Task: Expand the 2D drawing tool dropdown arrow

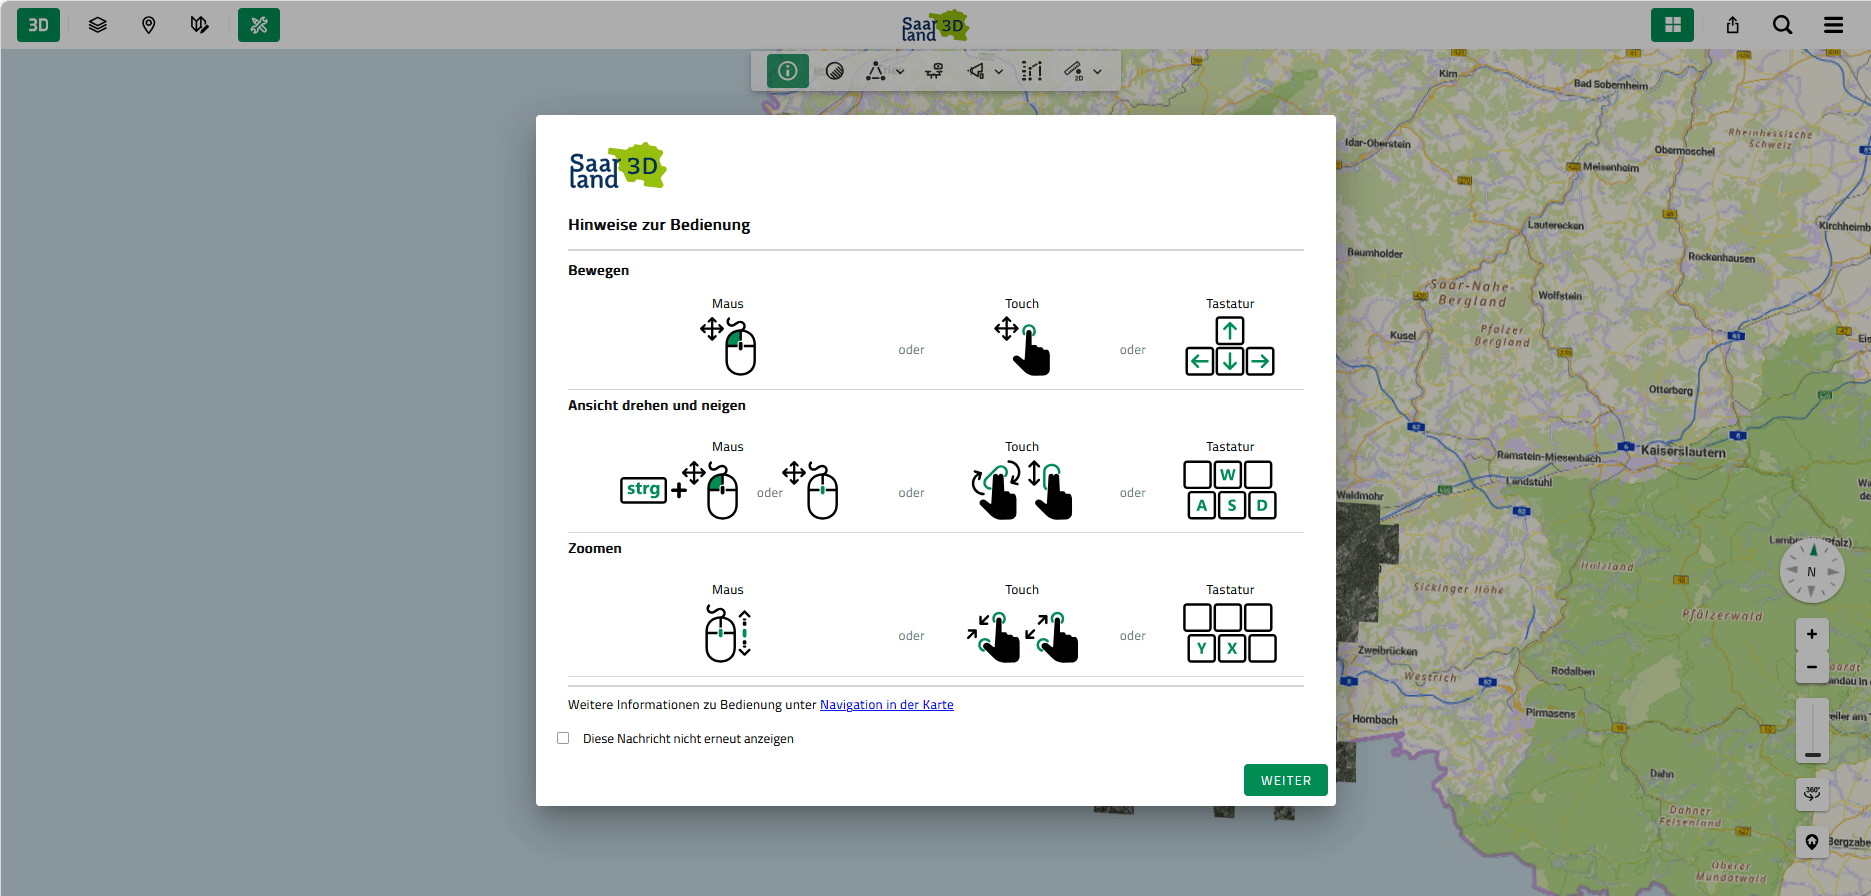Action: pos(1097,72)
